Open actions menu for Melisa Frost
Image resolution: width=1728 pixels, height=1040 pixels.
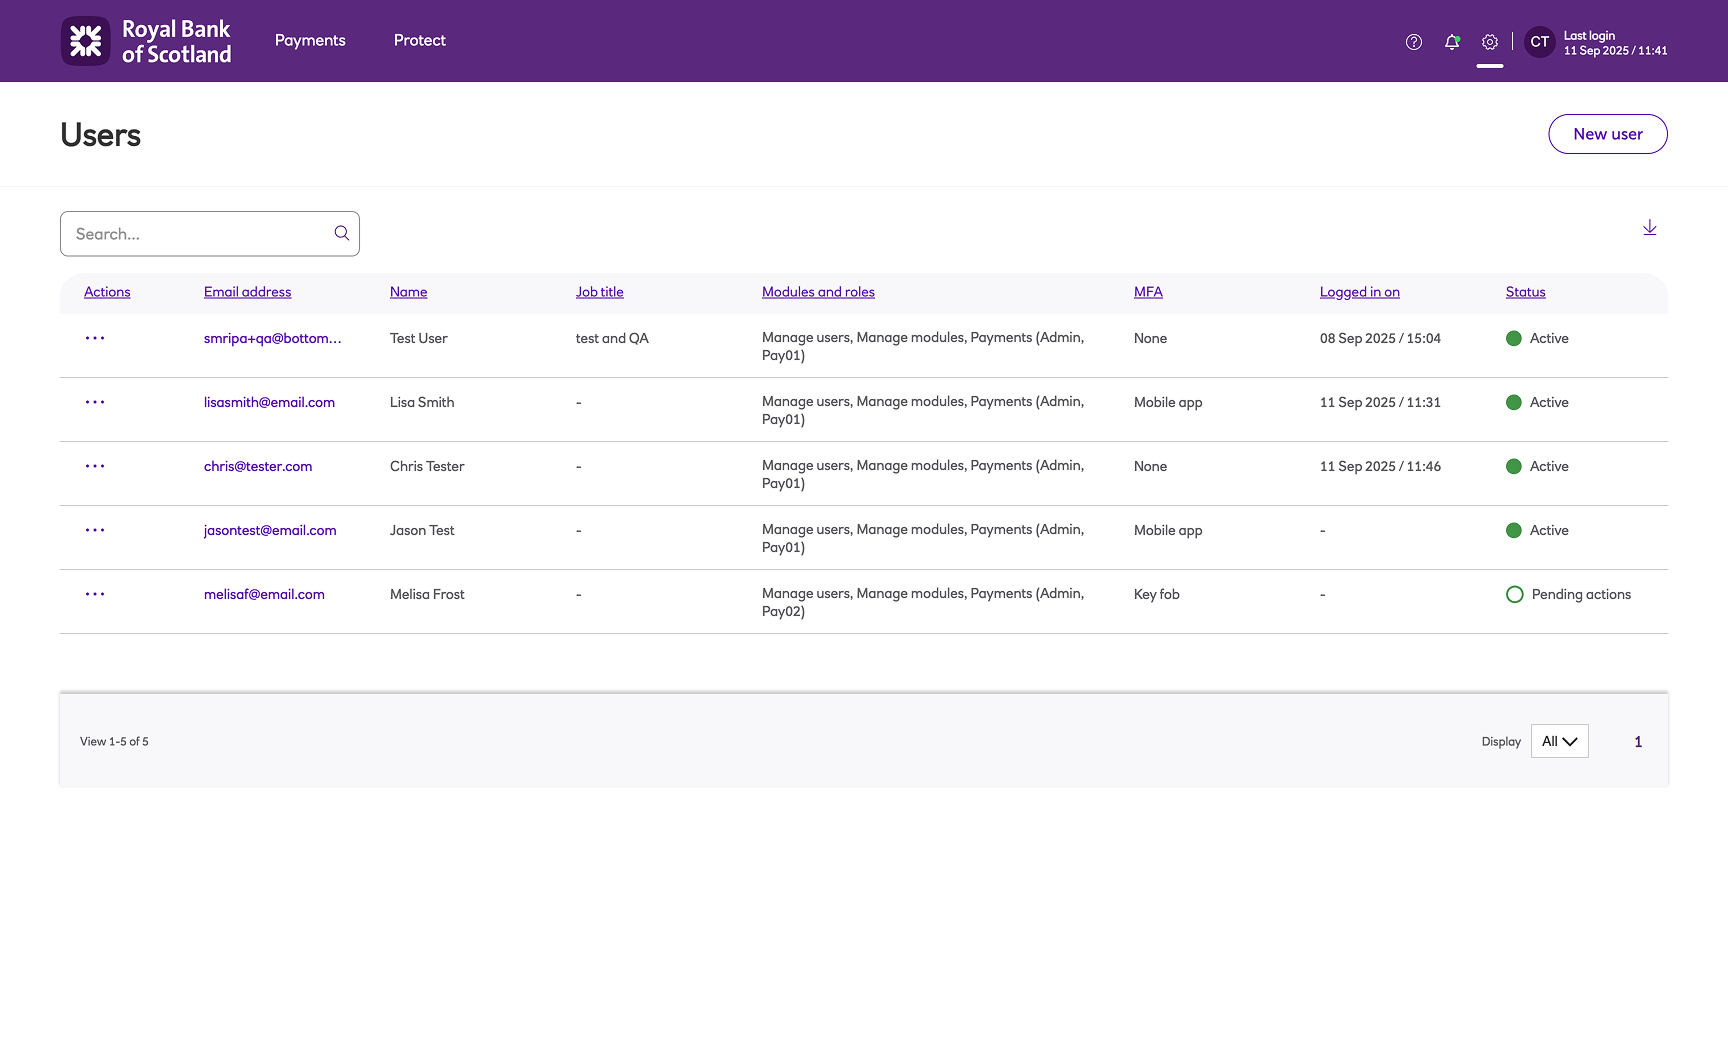coord(95,594)
